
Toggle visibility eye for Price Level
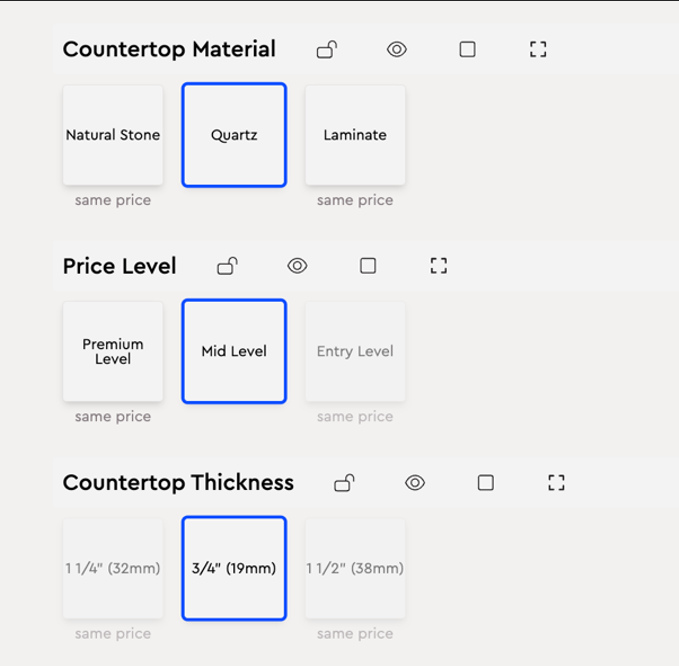click(x=297, y=265)
